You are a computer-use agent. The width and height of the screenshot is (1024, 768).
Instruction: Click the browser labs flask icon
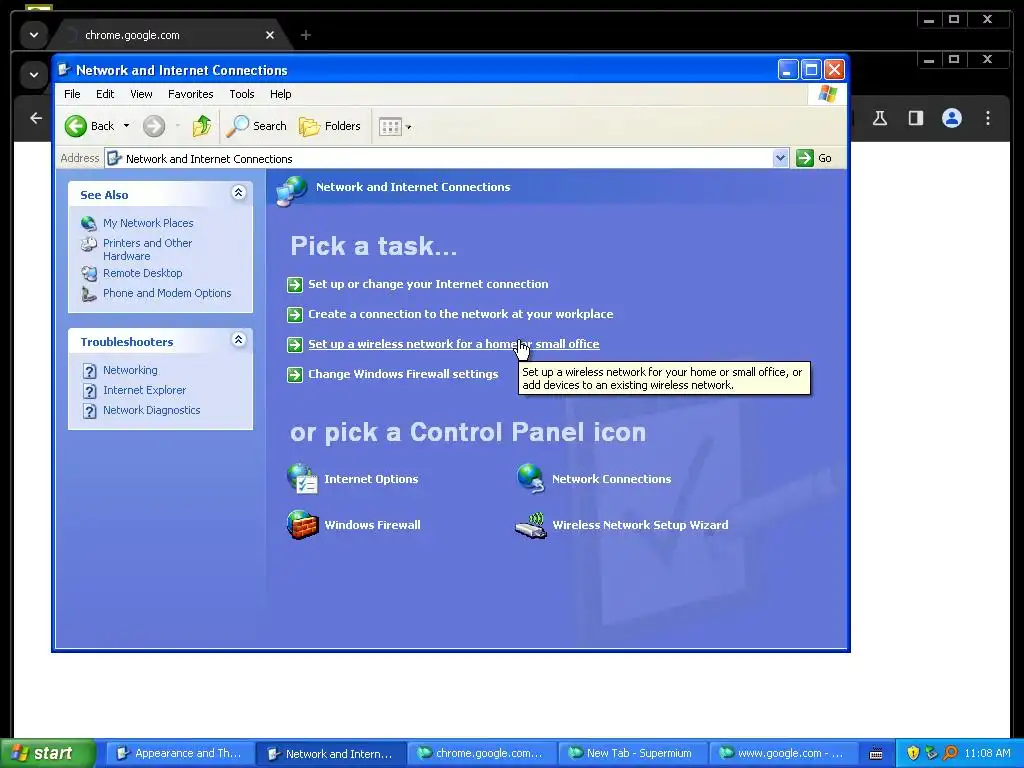coord(880,118)
